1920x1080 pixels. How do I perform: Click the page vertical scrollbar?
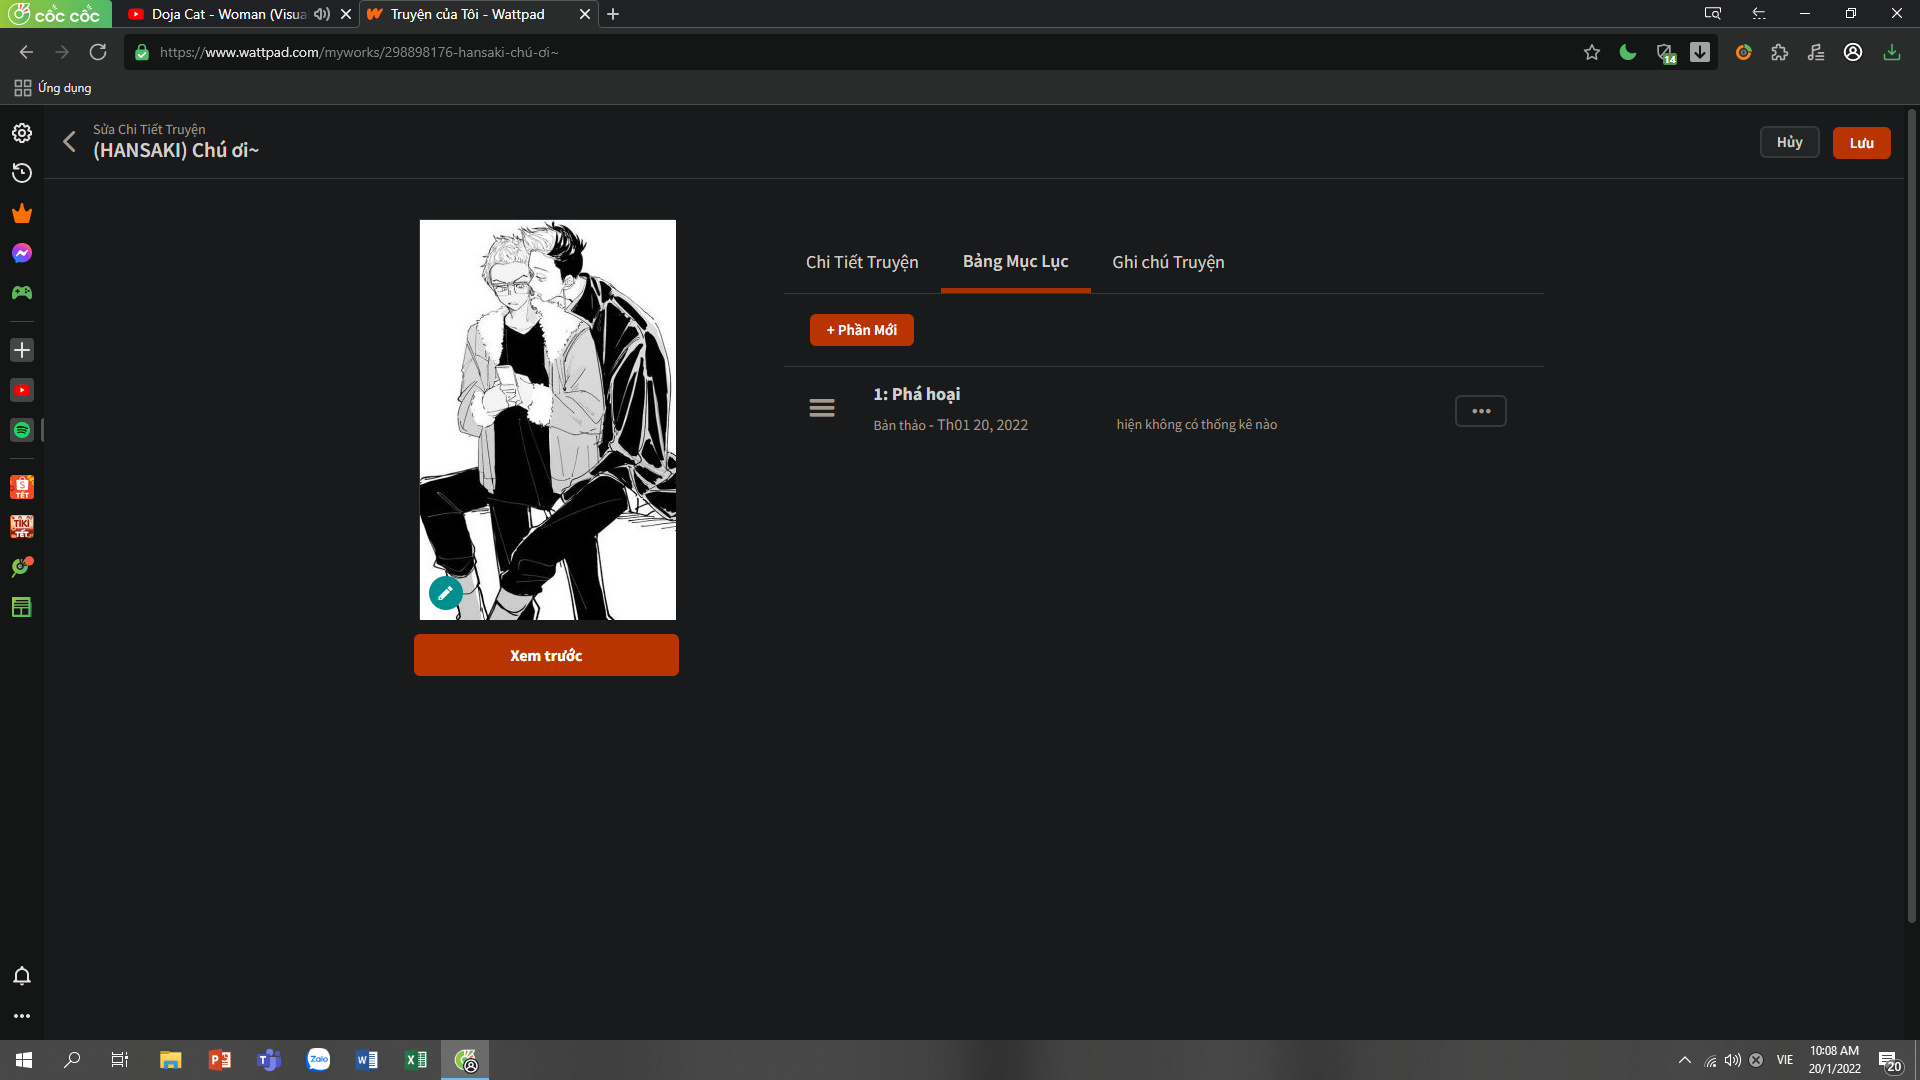[1912, 515]
